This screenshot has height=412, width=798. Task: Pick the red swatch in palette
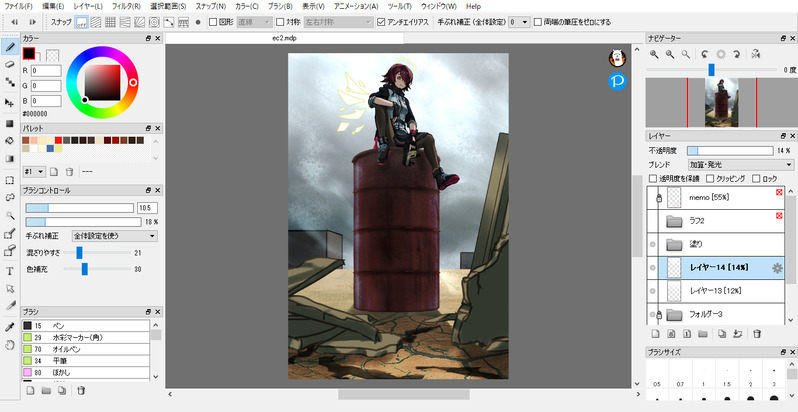tap(59, 140)
